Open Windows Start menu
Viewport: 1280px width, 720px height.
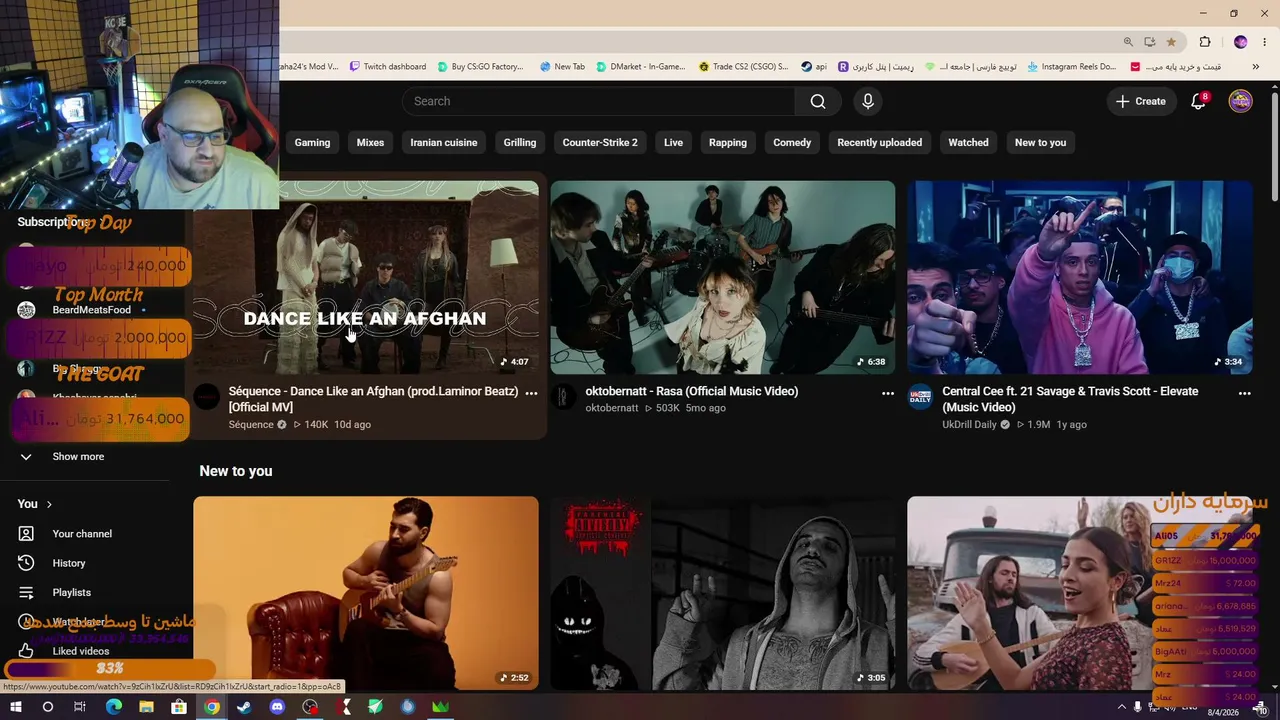pyautogui.click(x=16, y=707)
